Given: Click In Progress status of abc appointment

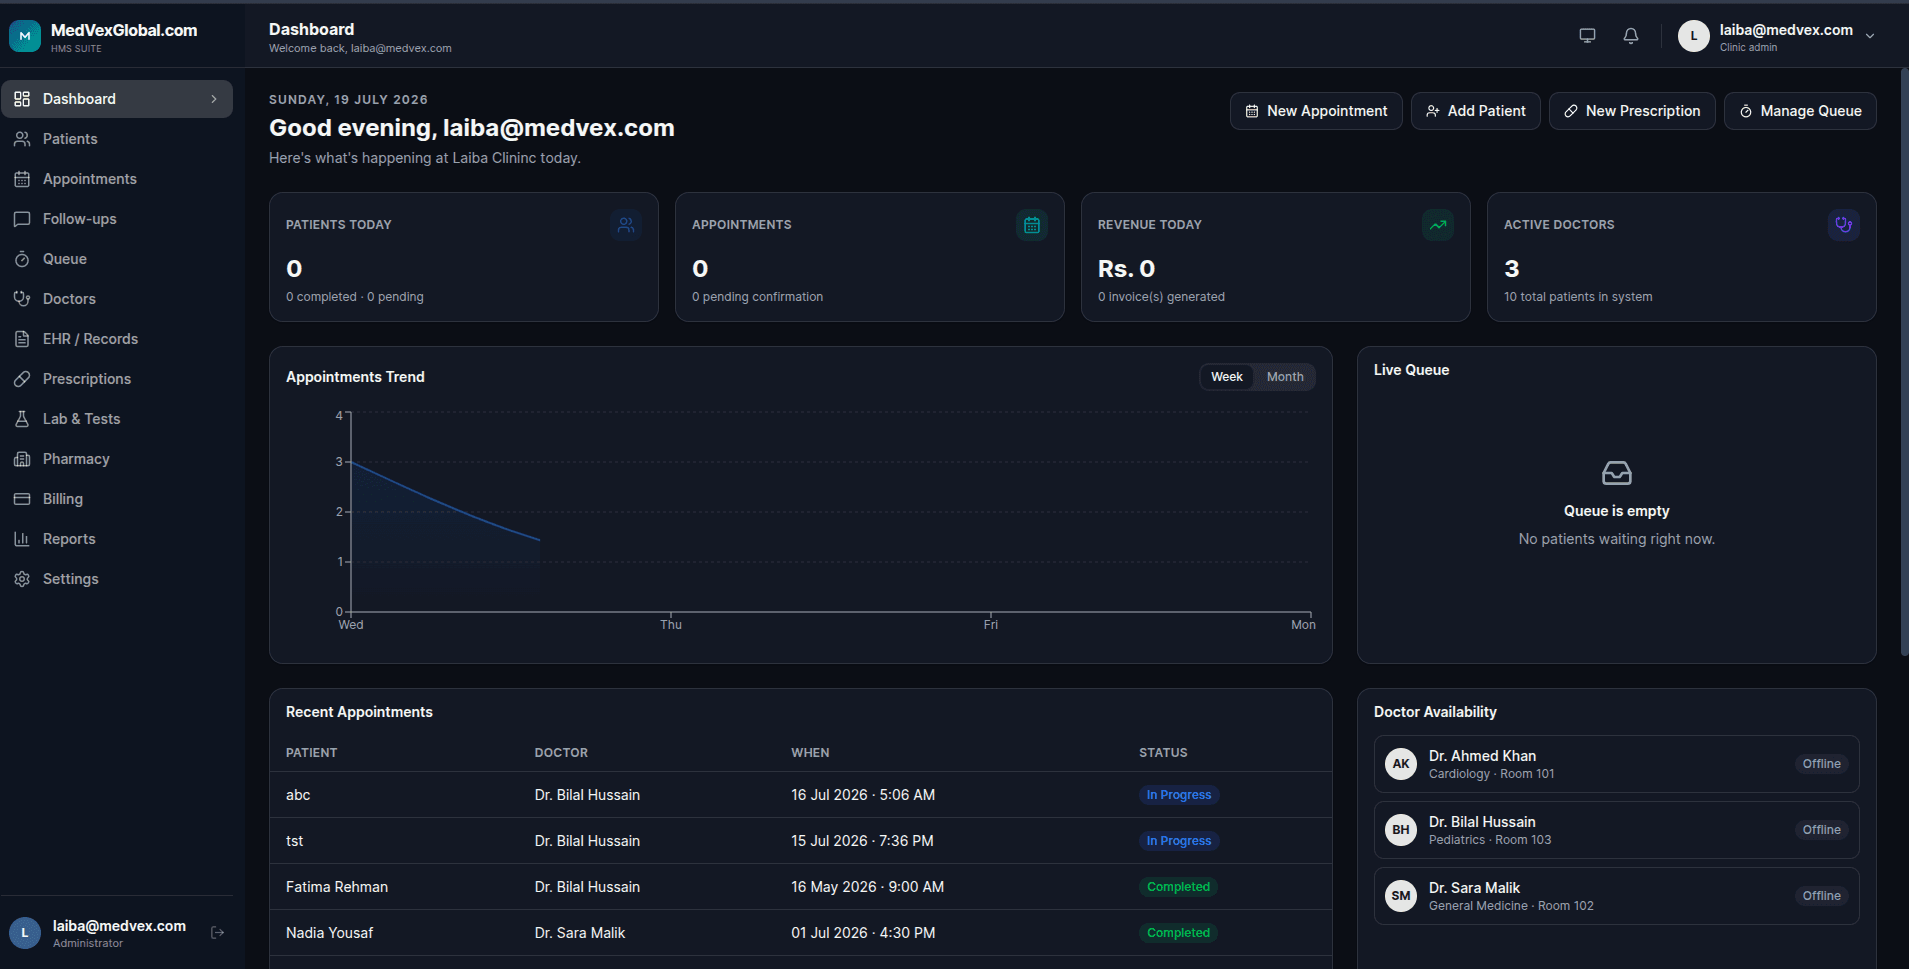Looking at the screenshot, I should click(x=1179, y=795).
